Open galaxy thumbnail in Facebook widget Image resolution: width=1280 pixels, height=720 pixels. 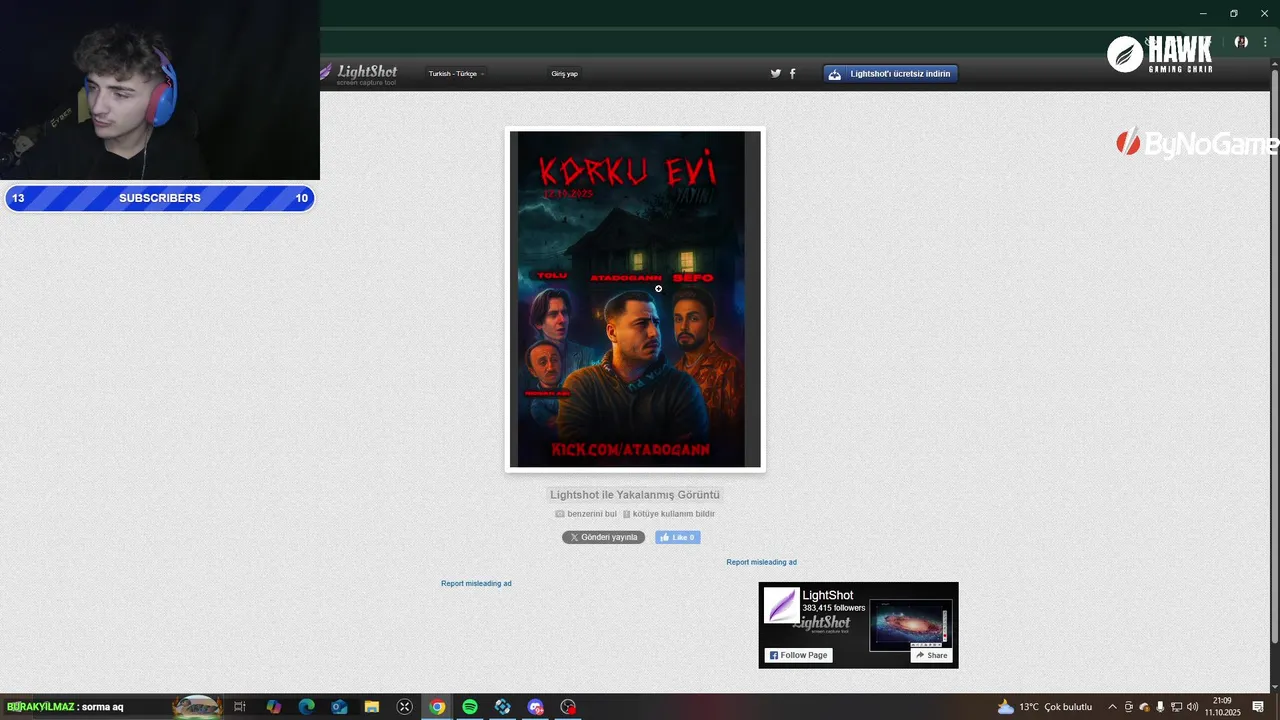tap(910, 626)
